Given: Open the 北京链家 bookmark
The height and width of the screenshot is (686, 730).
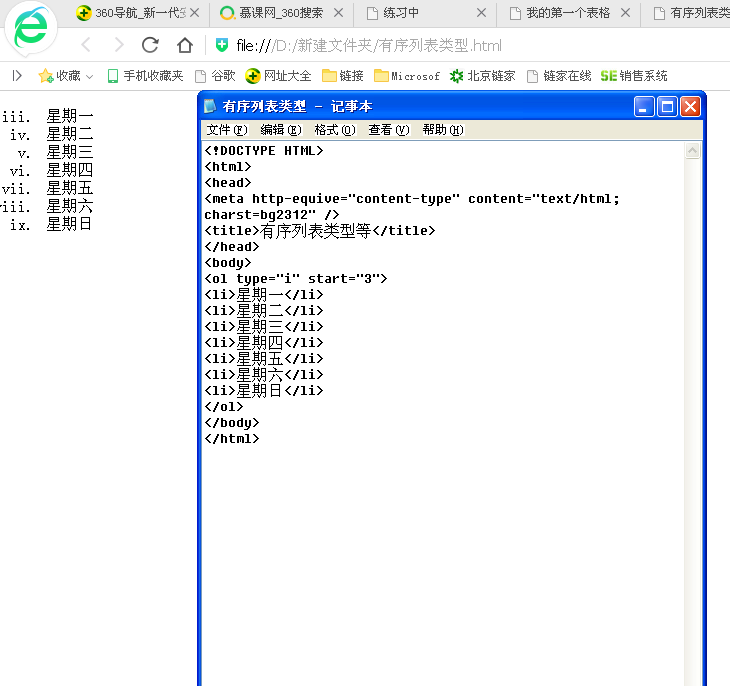Looking at the screenshot, I should (483, 75).
